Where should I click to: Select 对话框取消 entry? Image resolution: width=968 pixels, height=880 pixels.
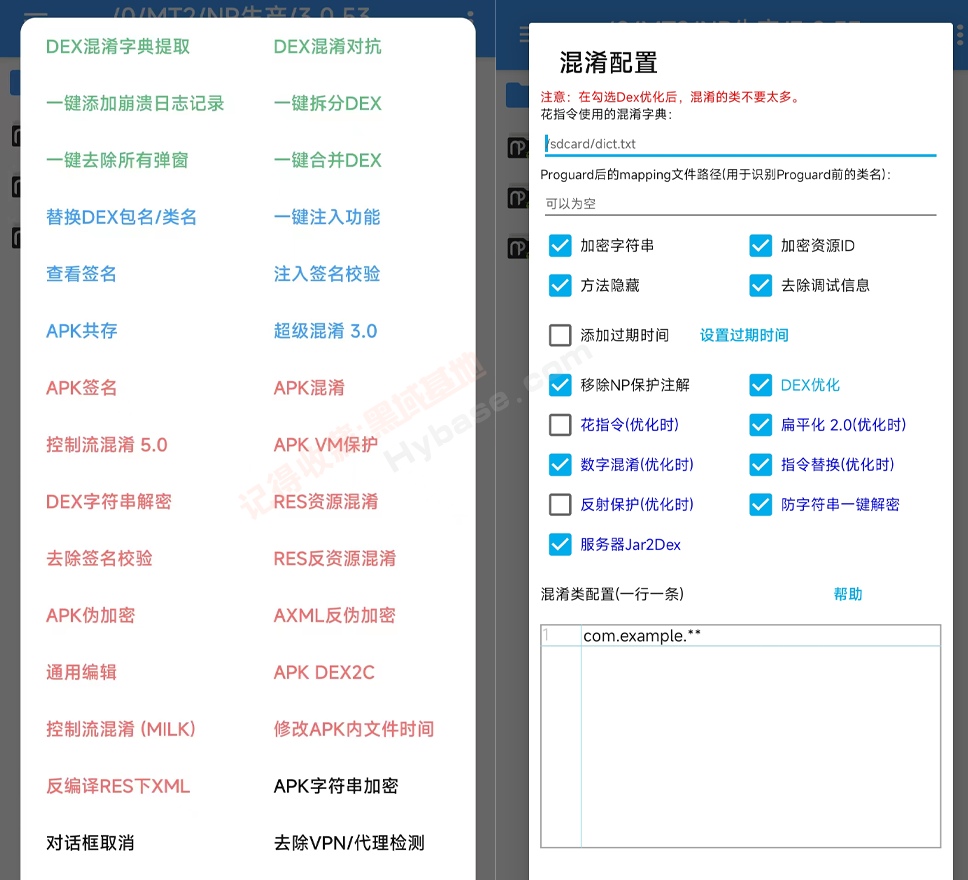click(x=90, y=843)
